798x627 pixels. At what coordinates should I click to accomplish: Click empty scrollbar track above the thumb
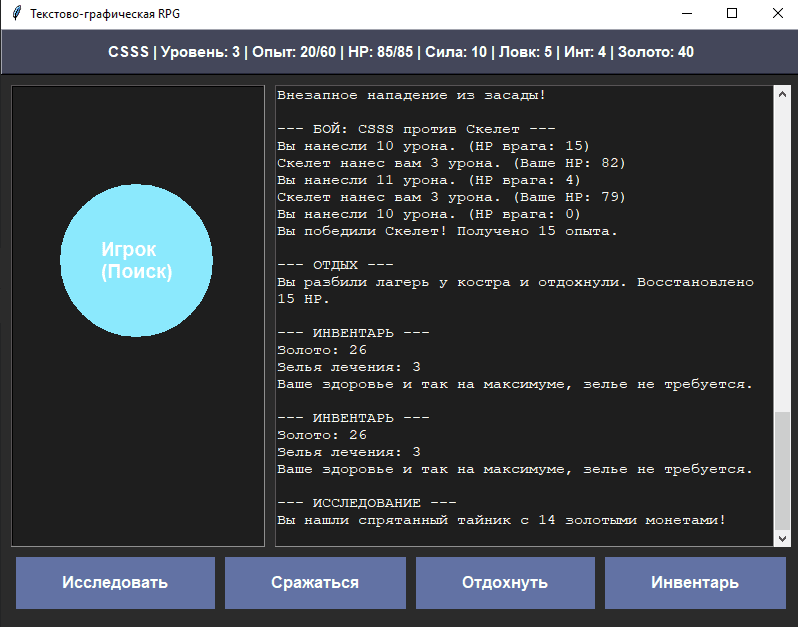tap(782, 250)
